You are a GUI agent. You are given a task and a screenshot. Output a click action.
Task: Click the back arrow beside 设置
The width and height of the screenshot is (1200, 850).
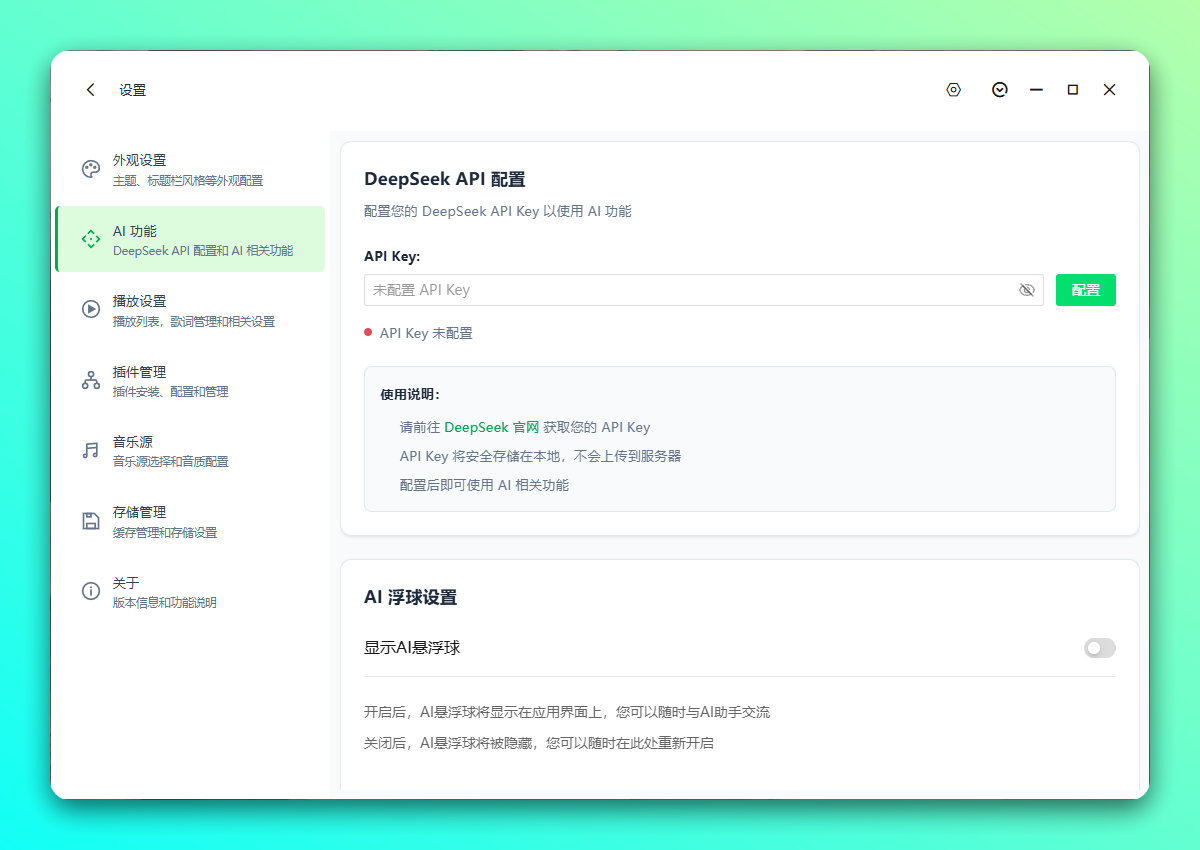click(91, 90)
